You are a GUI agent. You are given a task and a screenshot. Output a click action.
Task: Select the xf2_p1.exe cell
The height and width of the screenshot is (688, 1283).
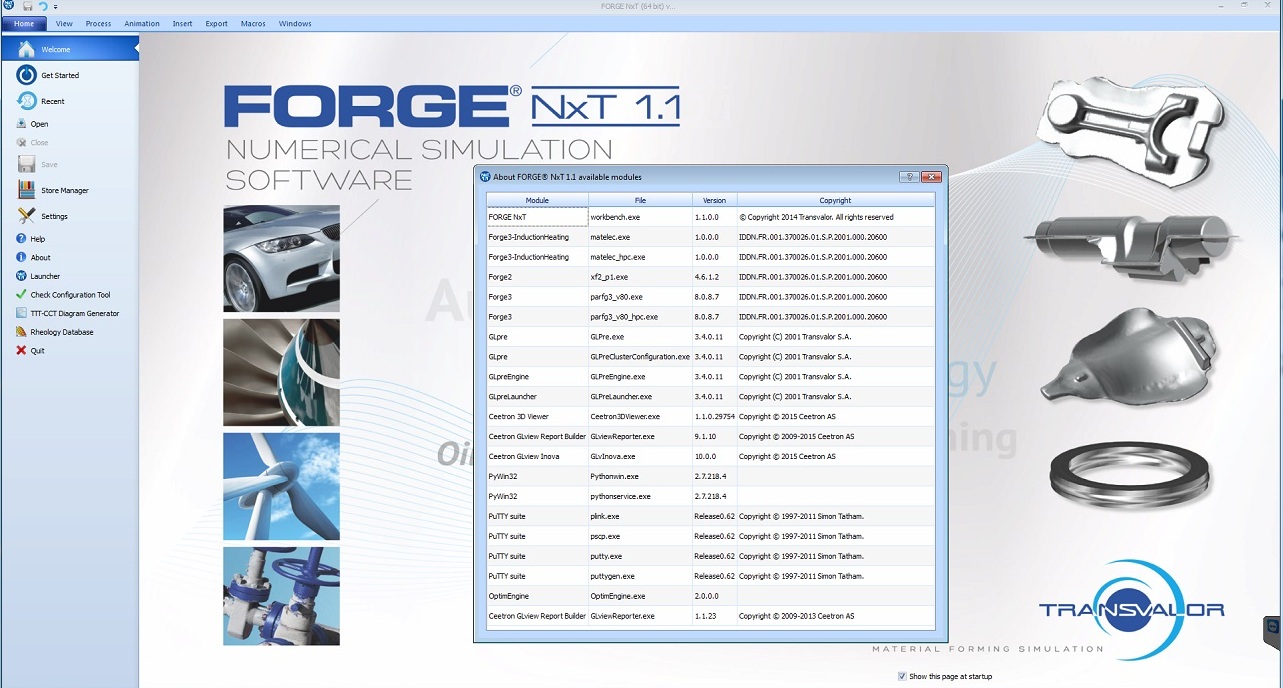tap(640, 277)
